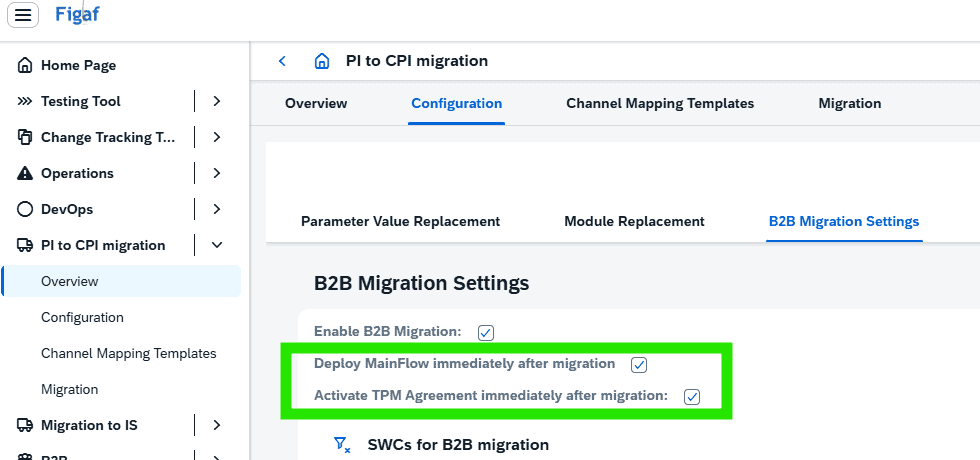Expand the Testing Tool submenu chevron
This screenshot has width=980, height=460.
pyautogui.click(x=217, y=101)
